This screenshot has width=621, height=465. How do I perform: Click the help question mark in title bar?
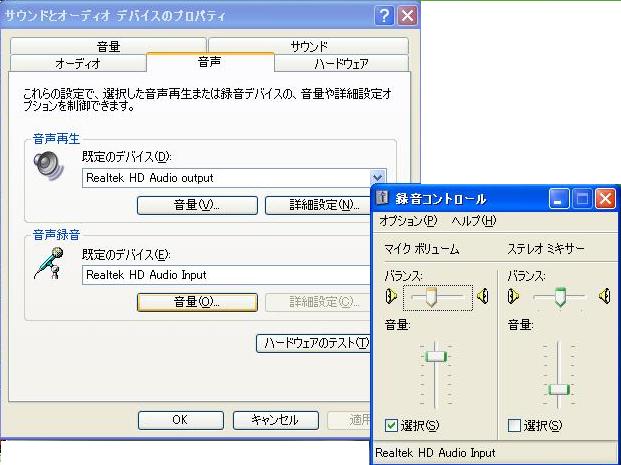384,16
